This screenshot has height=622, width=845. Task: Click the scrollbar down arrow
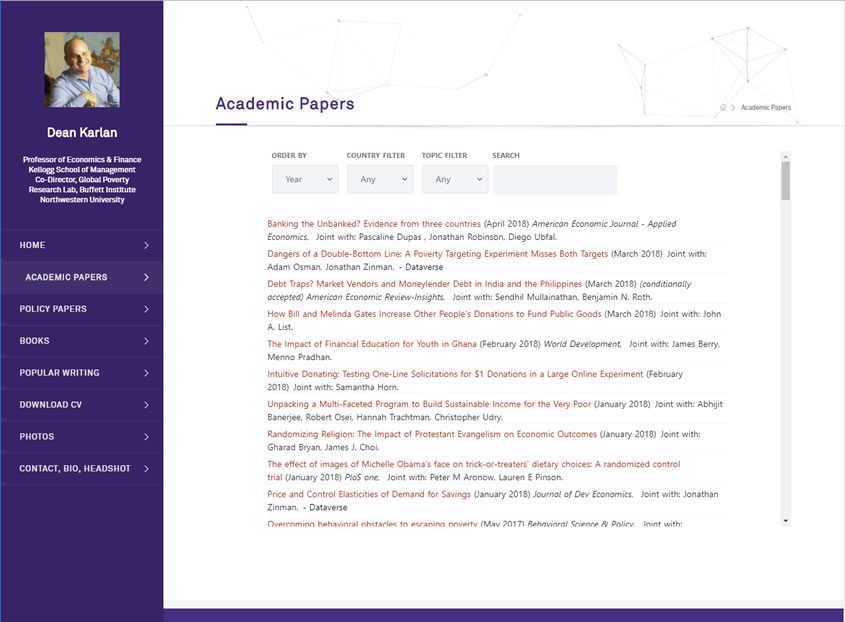coord(785,521)
